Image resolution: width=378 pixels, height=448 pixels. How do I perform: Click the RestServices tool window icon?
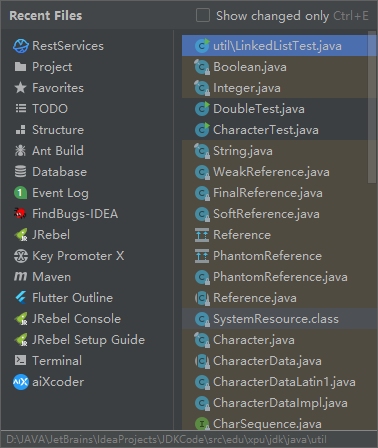21,46
